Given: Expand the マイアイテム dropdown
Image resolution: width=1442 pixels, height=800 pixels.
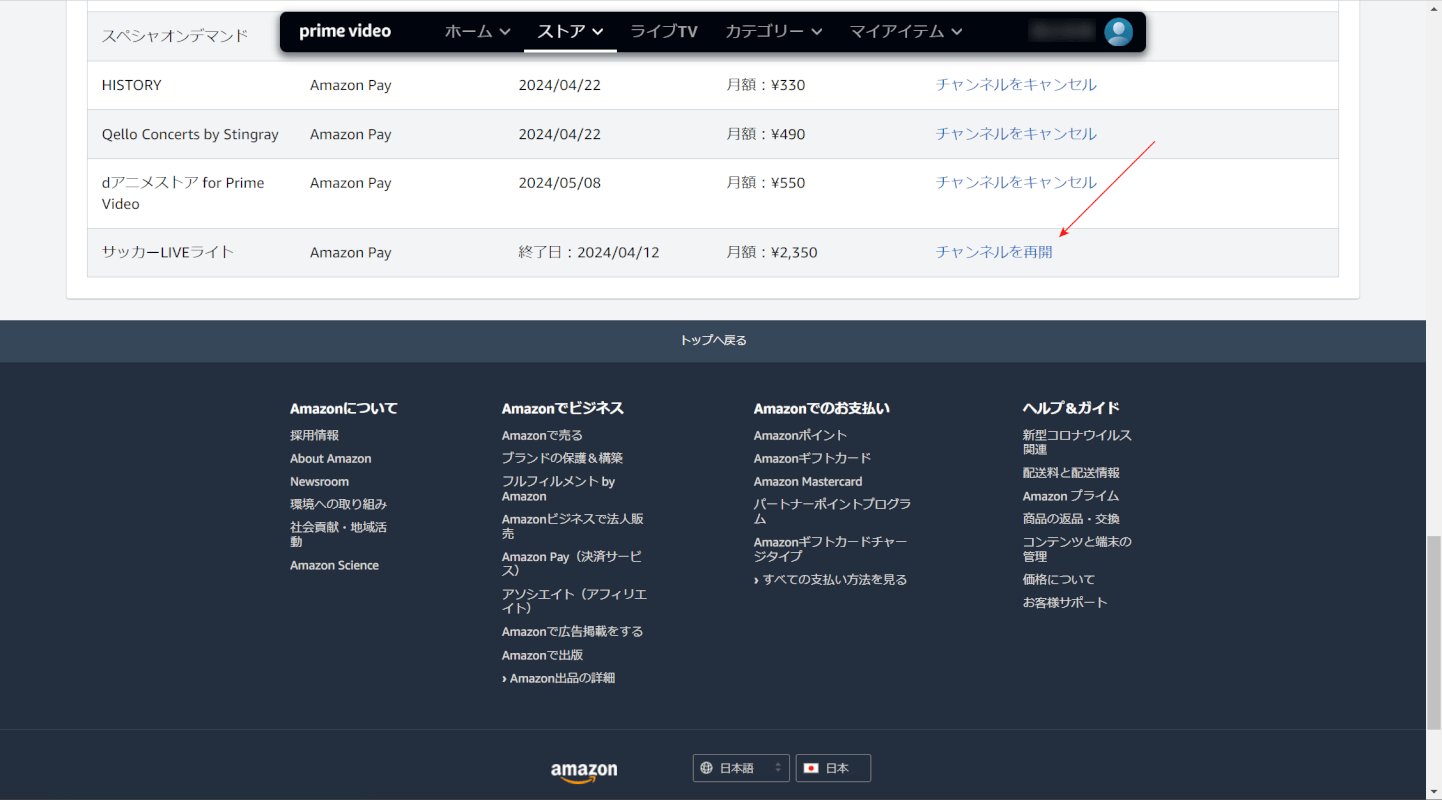Looking at the screenshot, I should tap(906, 31).
